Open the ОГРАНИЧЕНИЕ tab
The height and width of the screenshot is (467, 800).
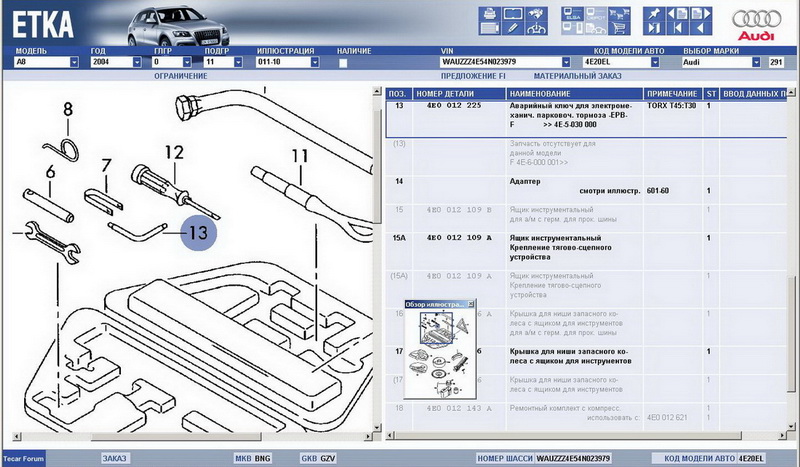click(x=180, y=75)
